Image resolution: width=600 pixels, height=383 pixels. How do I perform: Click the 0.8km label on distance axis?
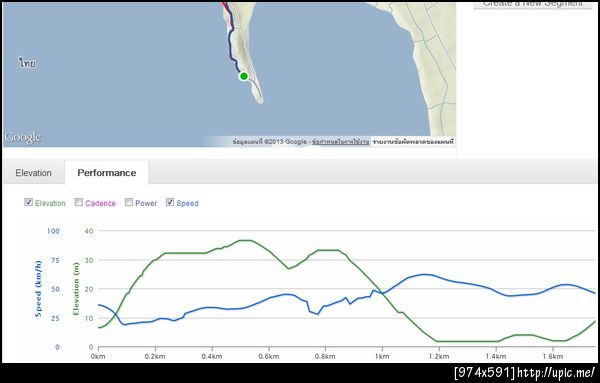pos(325,356)
